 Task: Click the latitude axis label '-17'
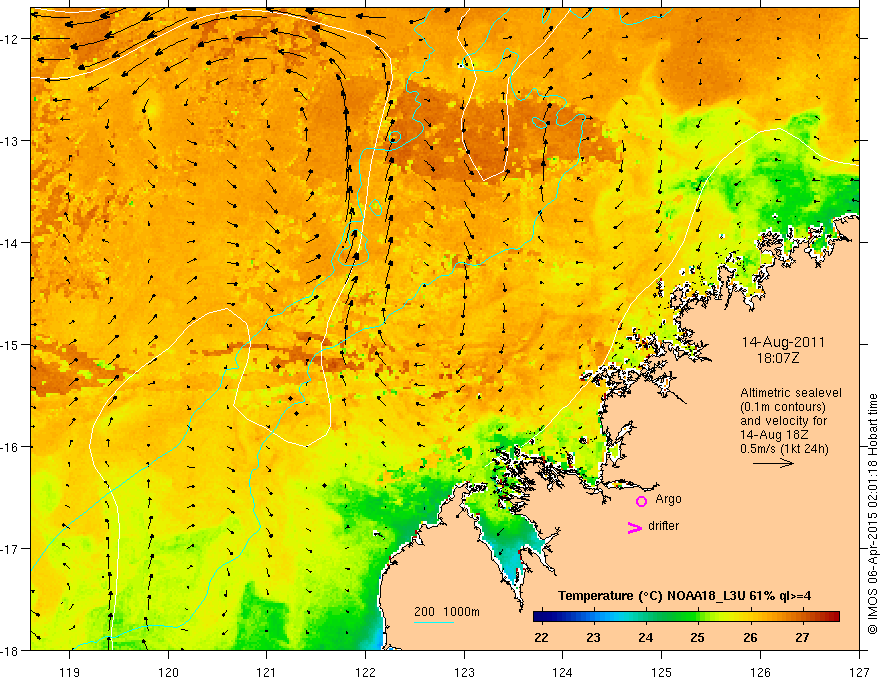point(11,549)
